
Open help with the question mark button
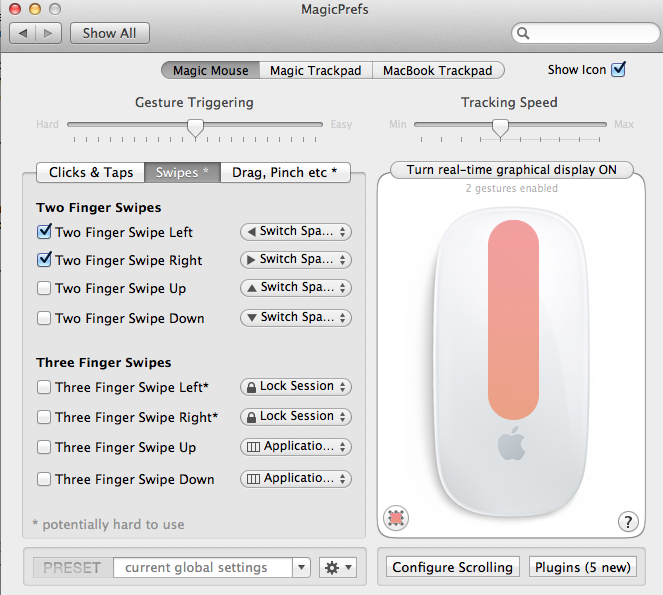pyautogui.click(x=628, y=521)
